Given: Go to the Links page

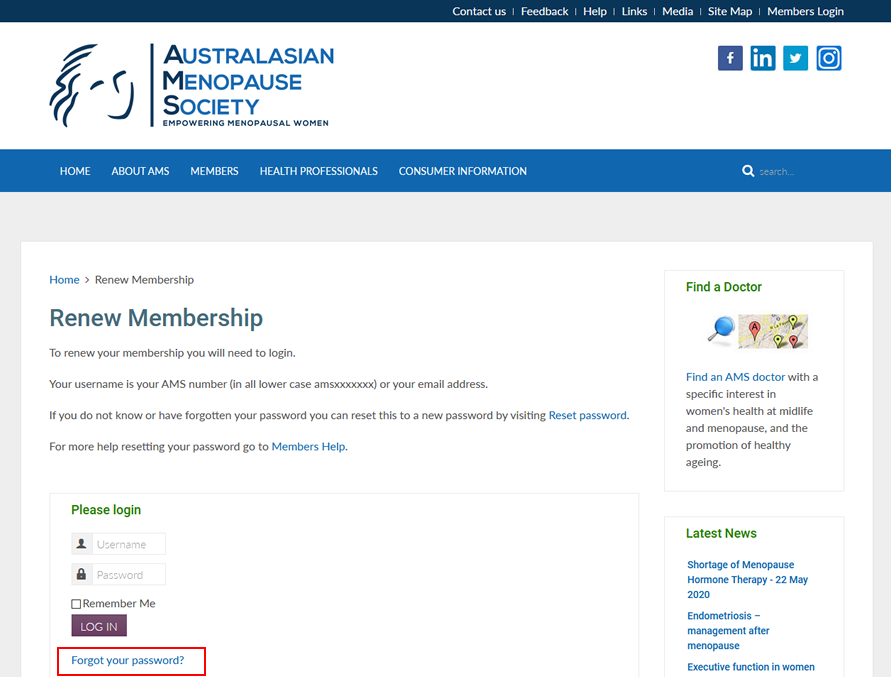Looking at the screenshot, I should pos(634,11).
